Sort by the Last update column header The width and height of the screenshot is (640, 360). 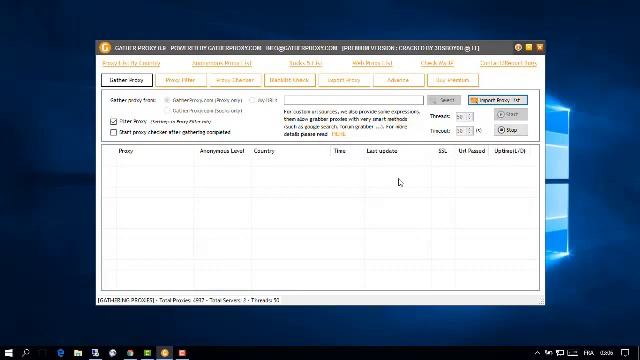click(x=382, y=151)
